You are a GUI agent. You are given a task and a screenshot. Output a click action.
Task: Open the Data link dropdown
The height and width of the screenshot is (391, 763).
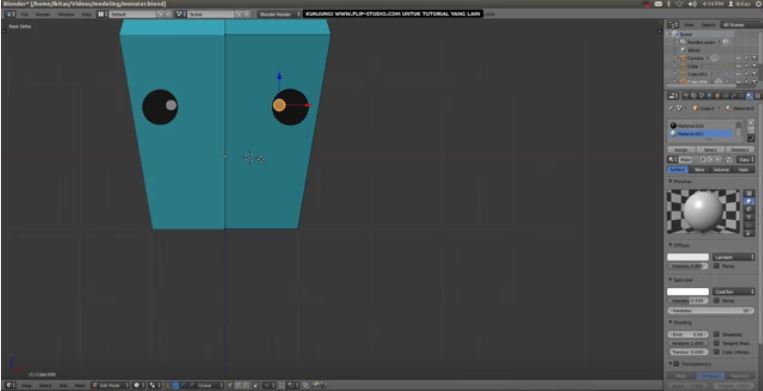click(x=745, y=160)
